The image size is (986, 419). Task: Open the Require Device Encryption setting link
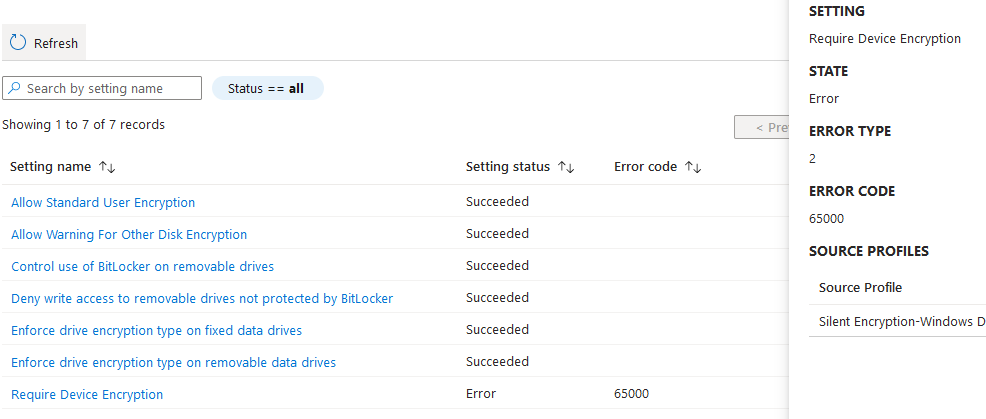[87, 395]
